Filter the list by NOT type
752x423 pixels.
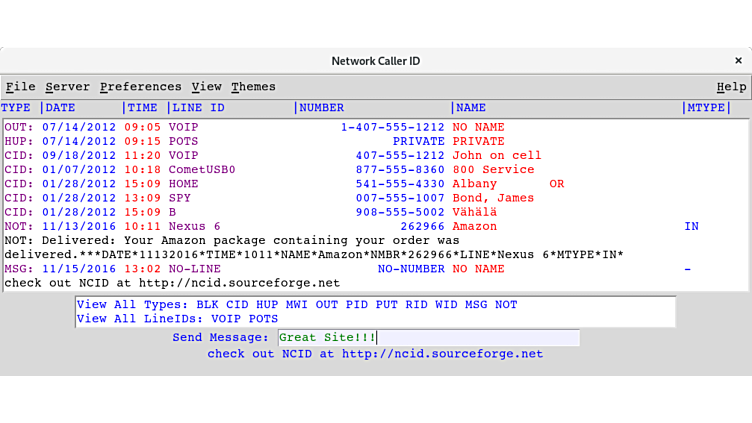pyautogui.click(x=504, y=305)
